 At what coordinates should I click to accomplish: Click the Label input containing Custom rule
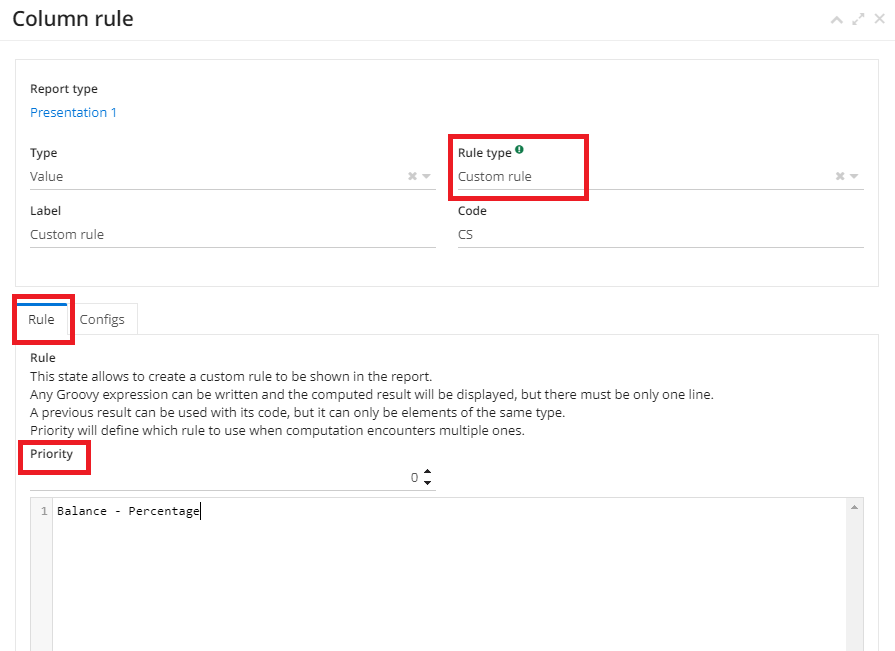[x=232, y=235]
